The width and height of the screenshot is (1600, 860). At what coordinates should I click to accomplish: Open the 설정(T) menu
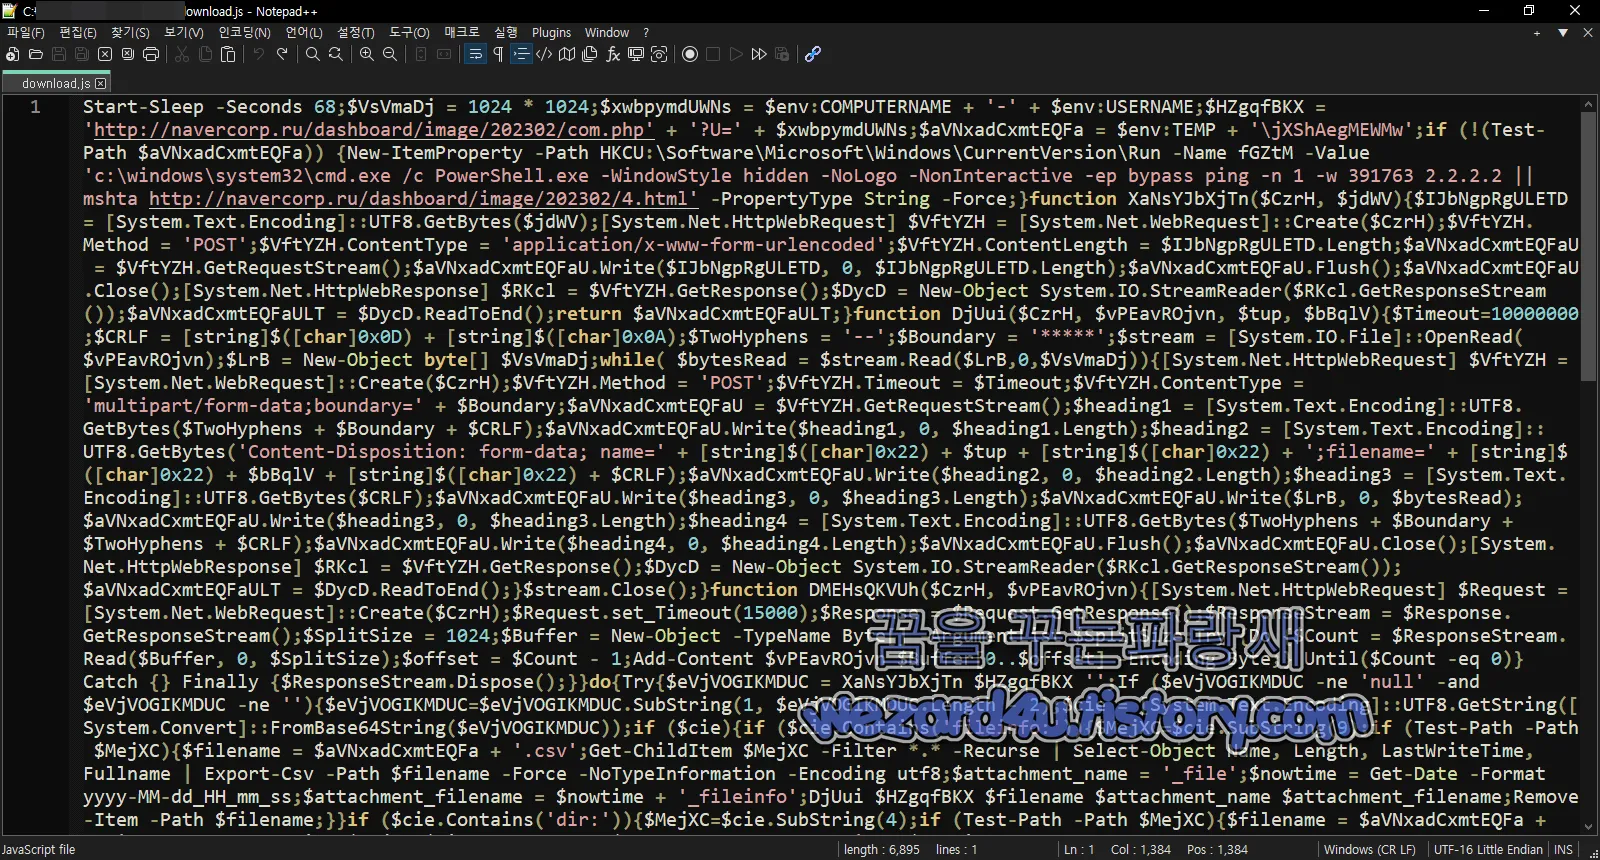pyautogui.click(x=356, y=33)
